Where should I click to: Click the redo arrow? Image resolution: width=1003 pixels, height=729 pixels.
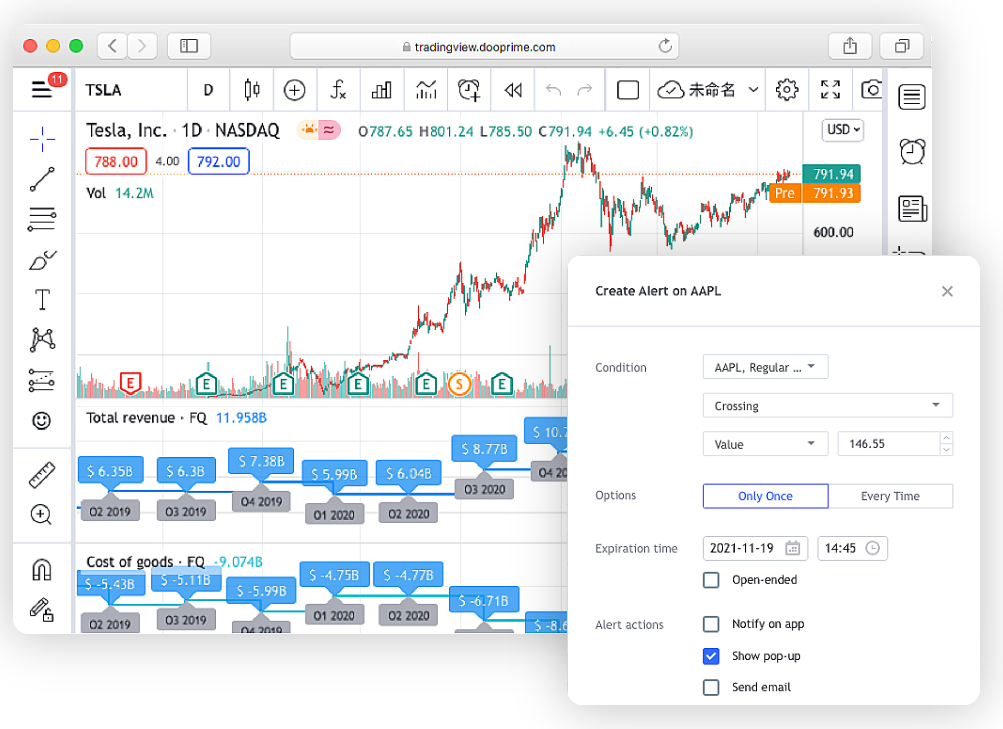click(x=584, y=90)
